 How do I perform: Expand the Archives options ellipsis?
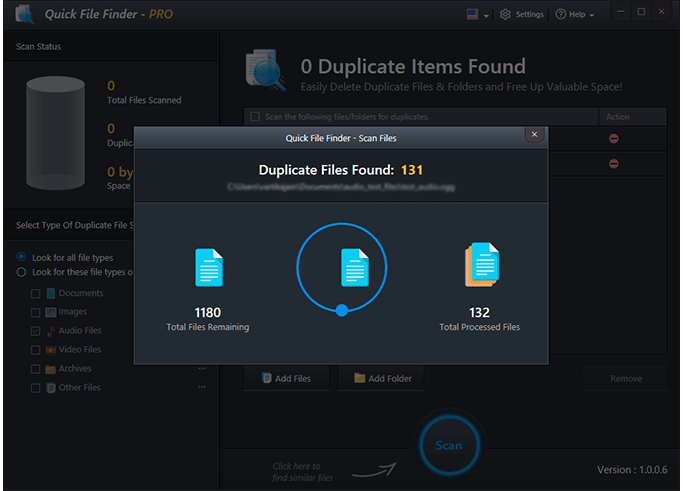click(x=202, y=369)
